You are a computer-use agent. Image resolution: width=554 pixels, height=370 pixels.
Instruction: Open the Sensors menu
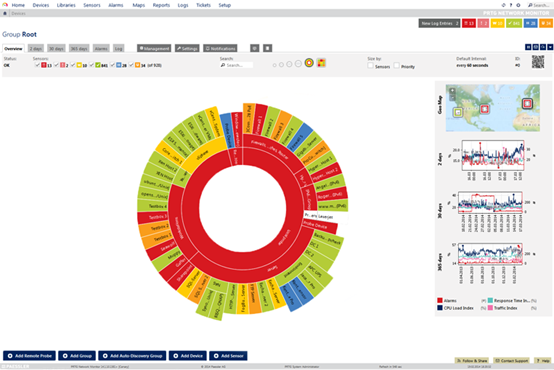(92, 5)
